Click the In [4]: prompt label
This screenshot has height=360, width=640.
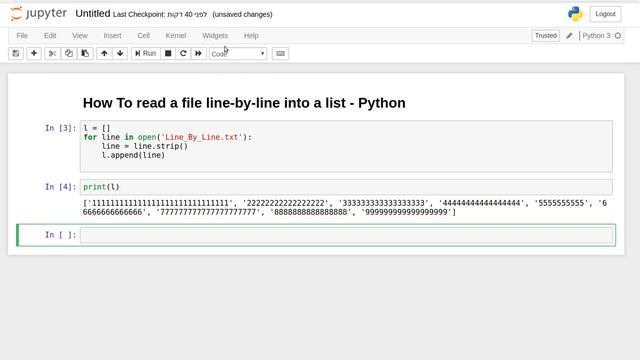pyautogui.click(x=60, y=187)
